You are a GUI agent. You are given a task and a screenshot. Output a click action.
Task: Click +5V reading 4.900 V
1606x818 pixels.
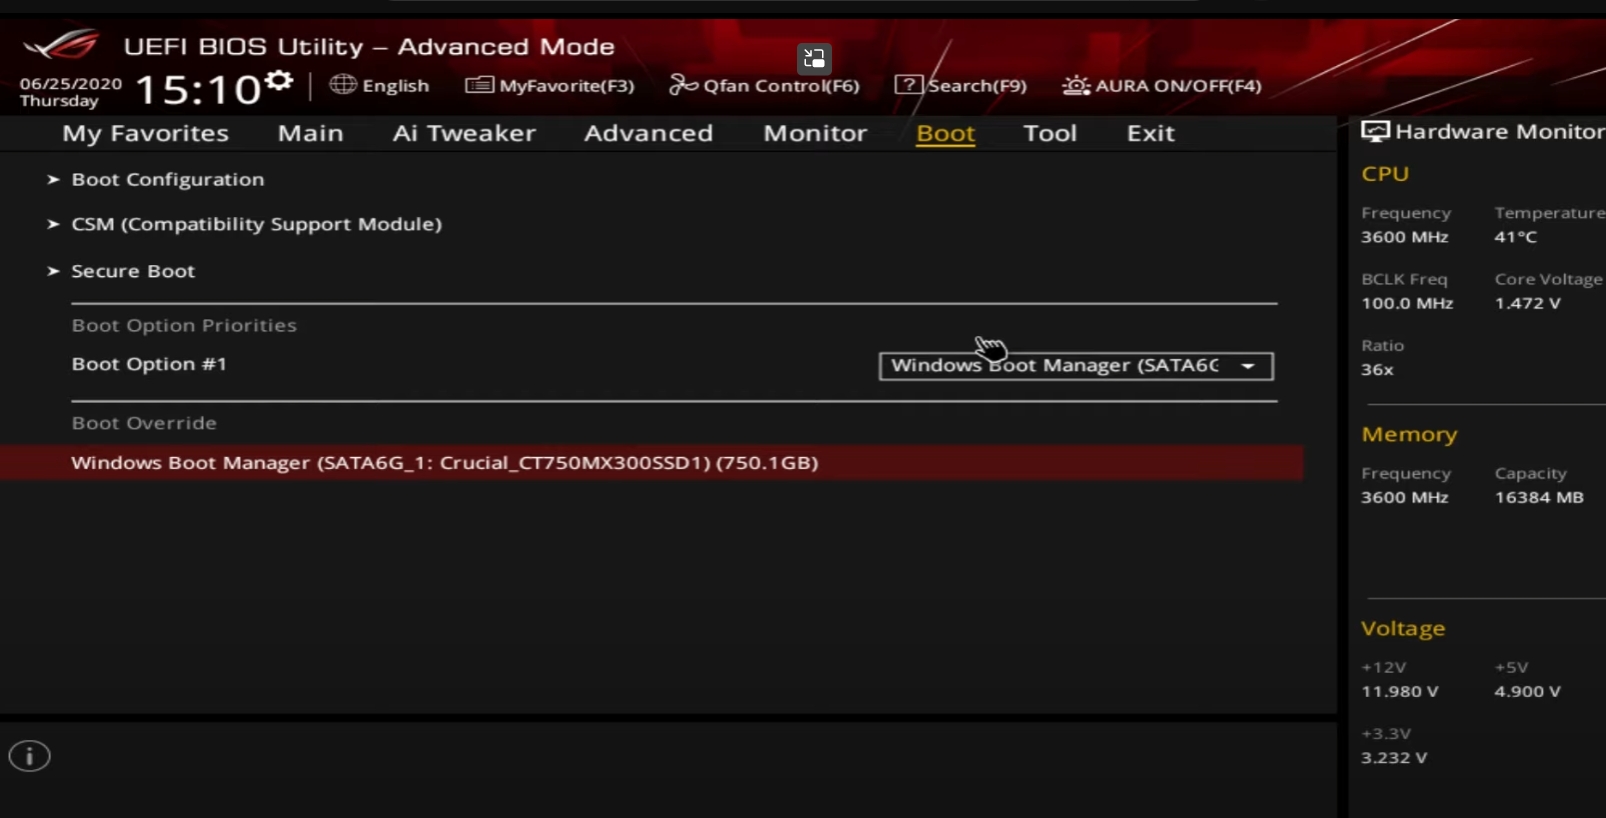[x=1527, y=691]
